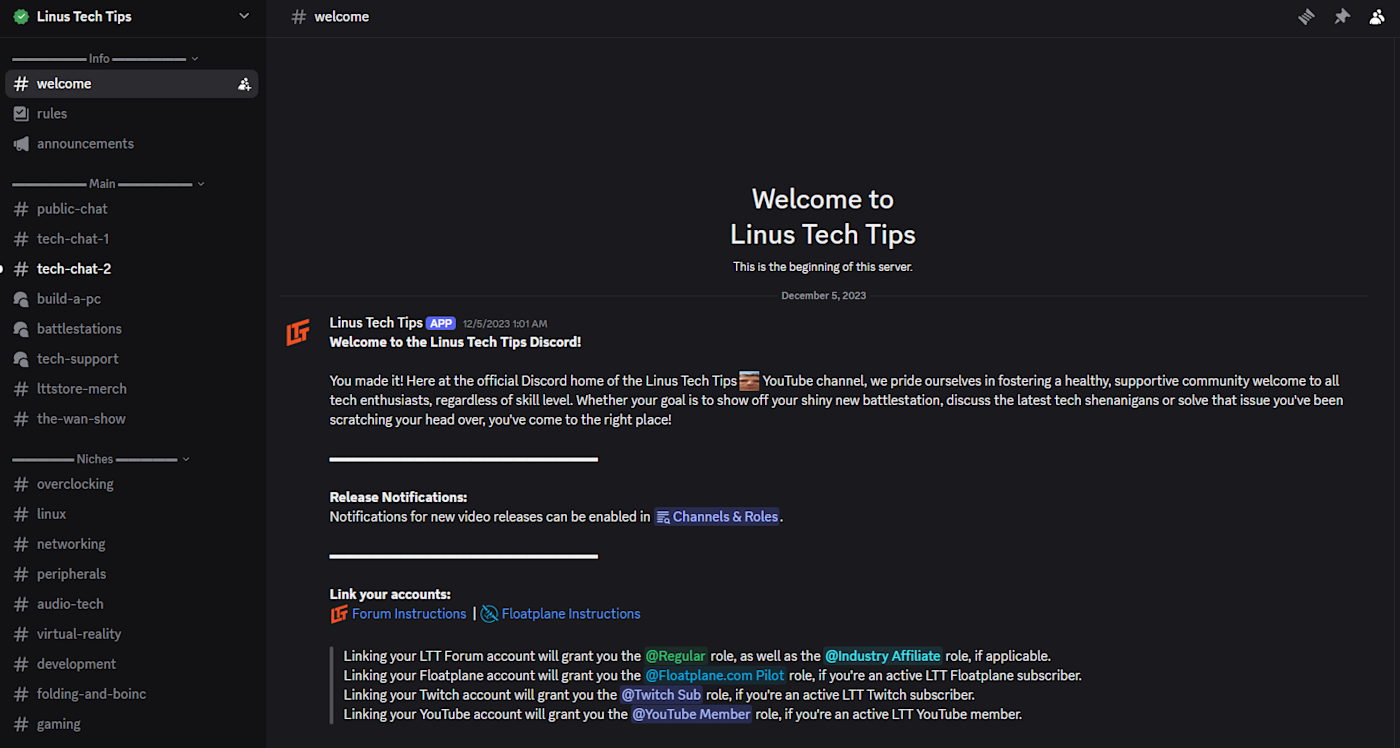Open the Threads icon in header
Screen dimensions: 1400x748
[1306, 16]
